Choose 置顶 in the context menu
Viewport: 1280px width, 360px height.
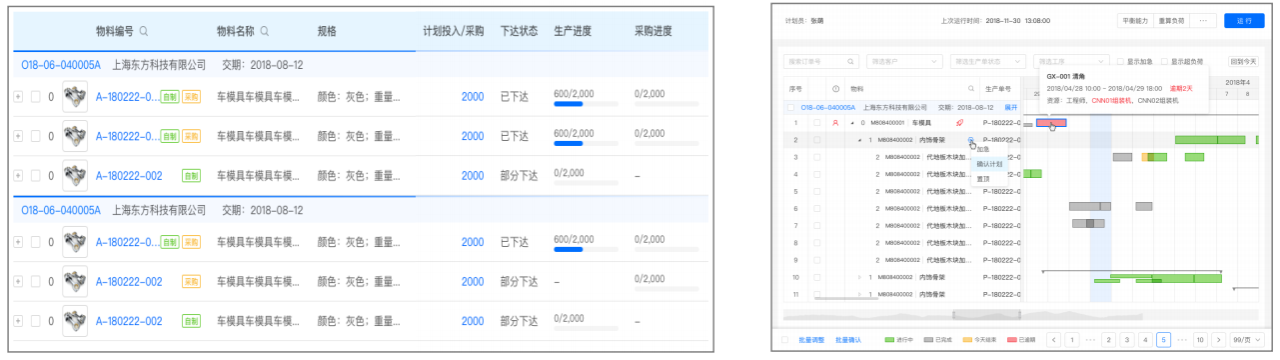983,178
